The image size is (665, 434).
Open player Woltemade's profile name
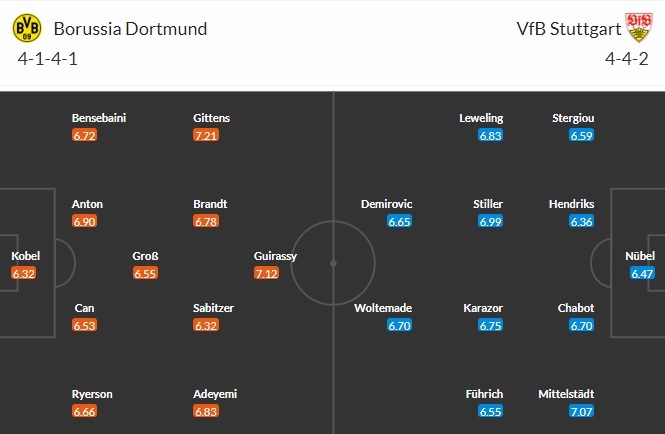(x=383, y=308)
